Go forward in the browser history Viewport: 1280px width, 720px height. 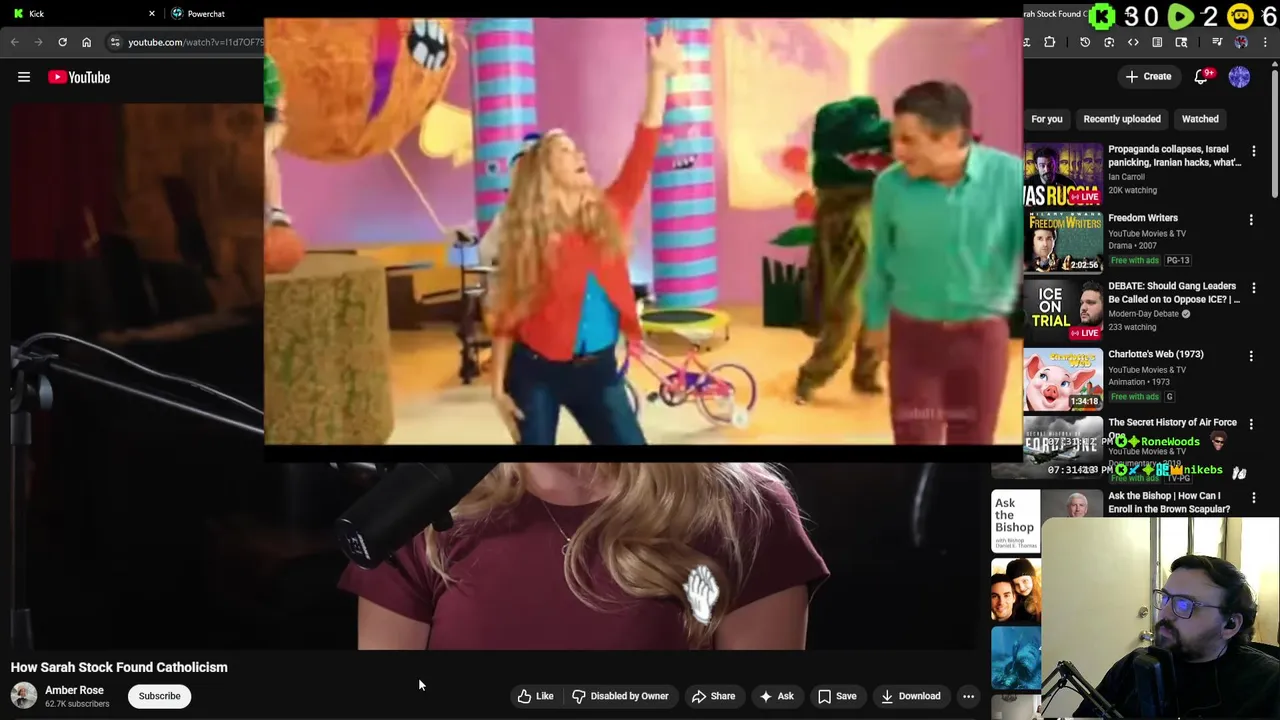pyautogui.click(x=38, y=42)
